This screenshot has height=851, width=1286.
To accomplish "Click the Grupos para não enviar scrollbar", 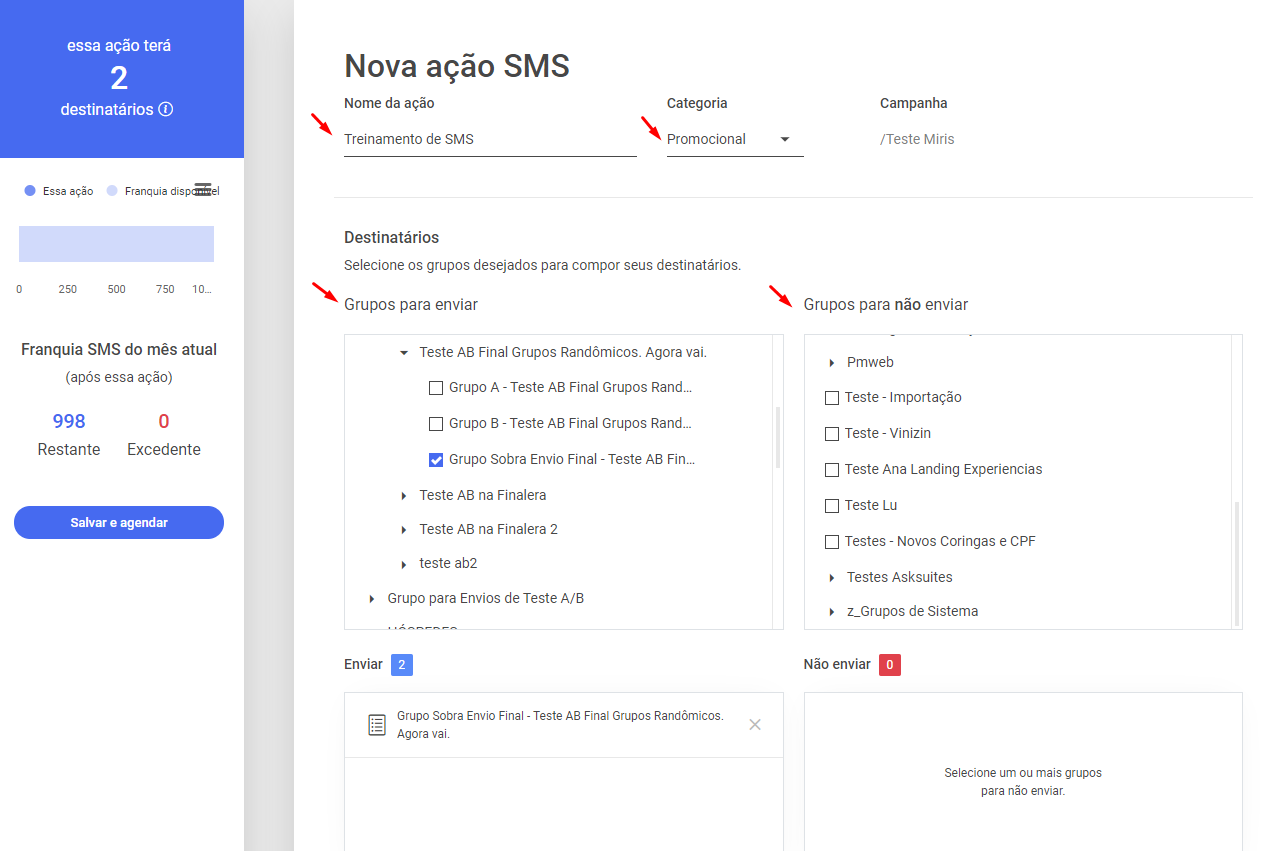I will coord(1236,563).
